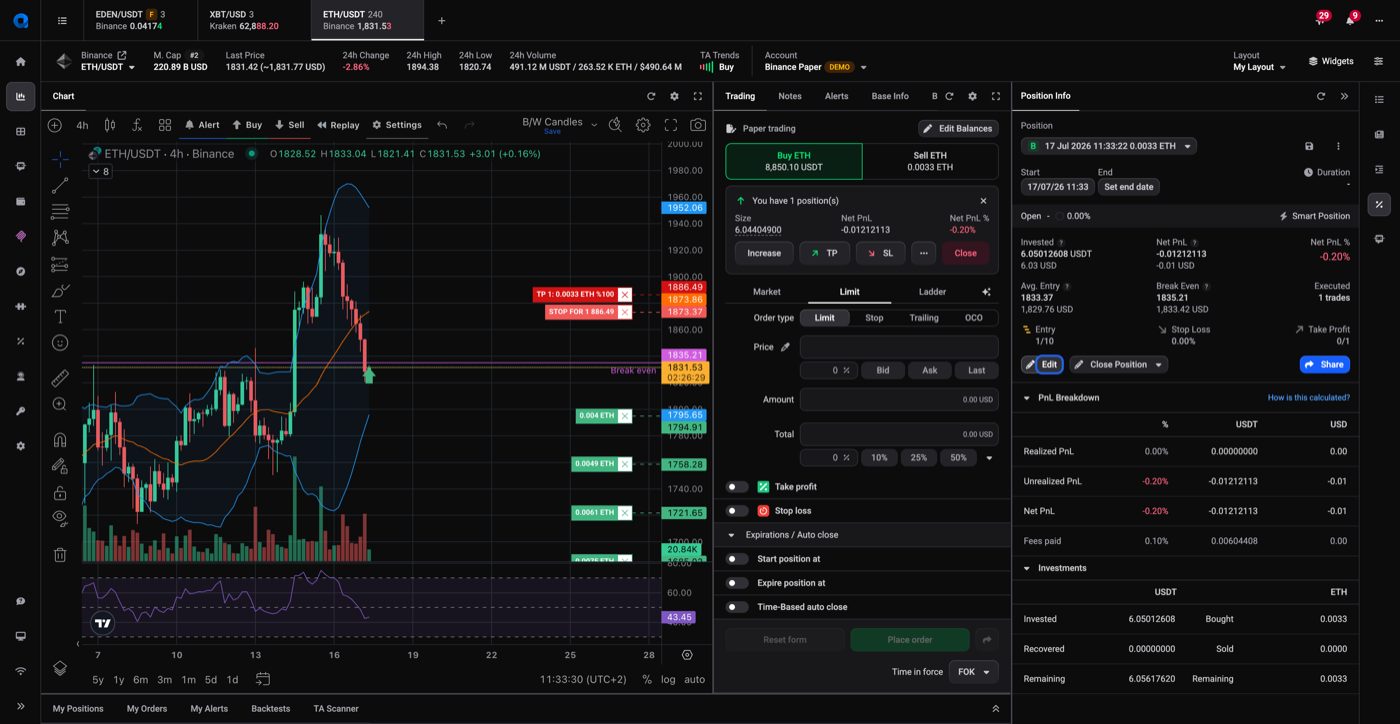
Task: Toggle percent scale on chart
Action: coord(647,680)
